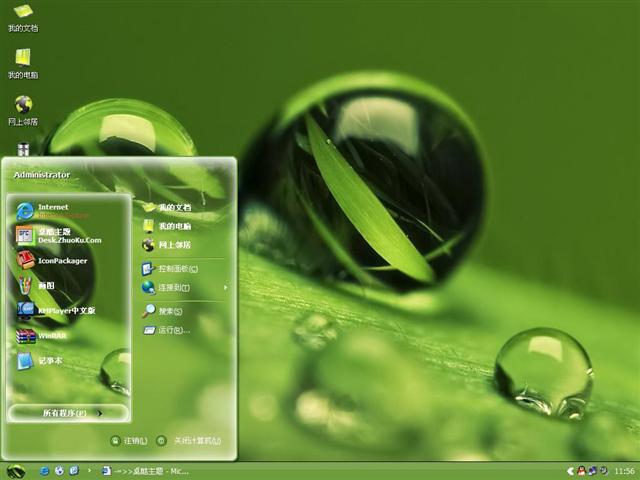Click the Administrator user name header

tap(42, 175)
